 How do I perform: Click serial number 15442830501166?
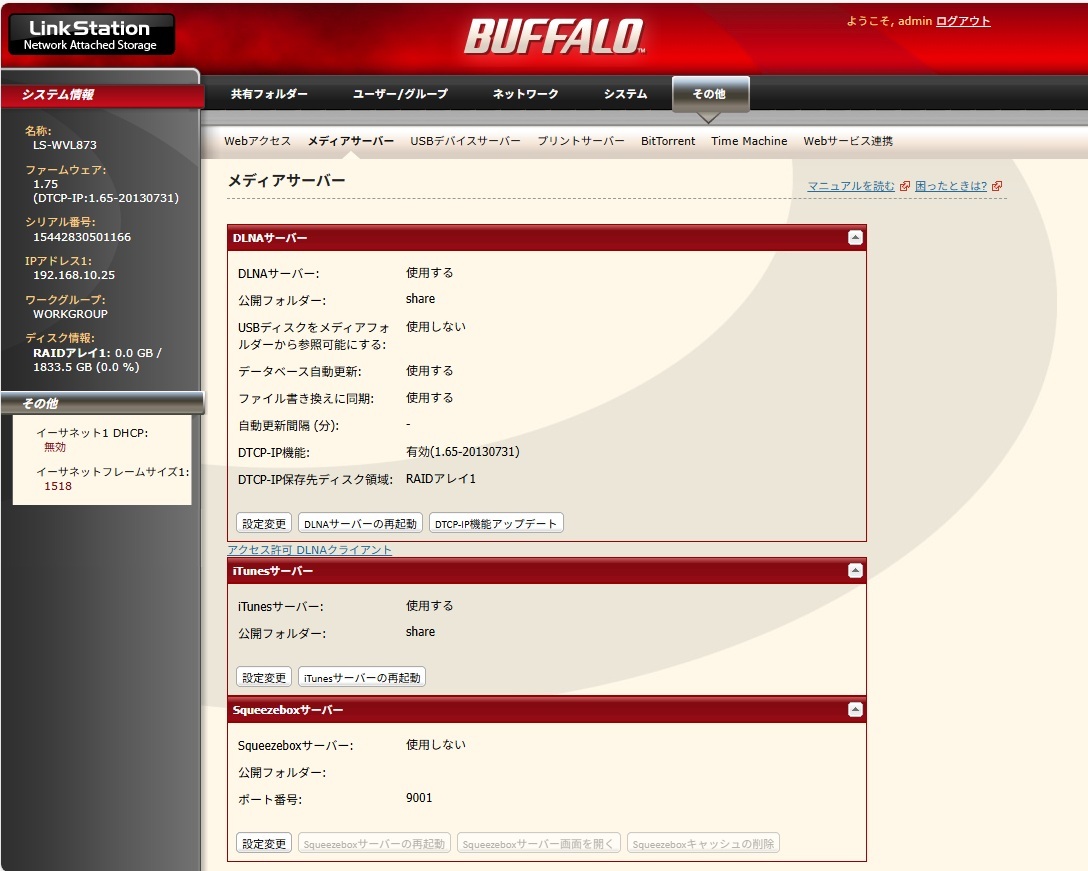[82, 237]
